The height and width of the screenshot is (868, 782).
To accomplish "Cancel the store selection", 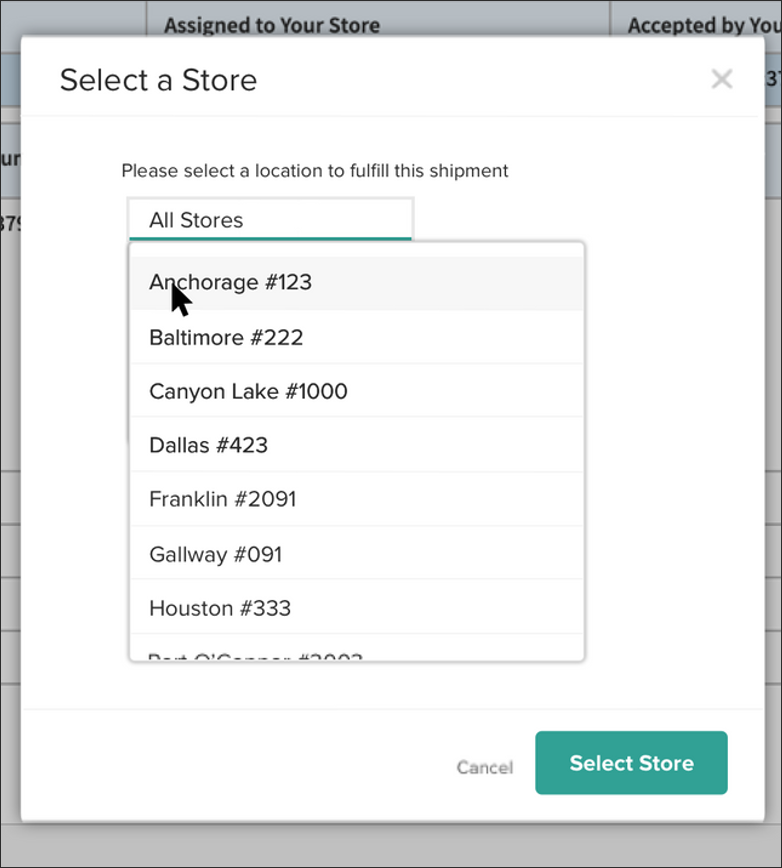I will 485,768.
